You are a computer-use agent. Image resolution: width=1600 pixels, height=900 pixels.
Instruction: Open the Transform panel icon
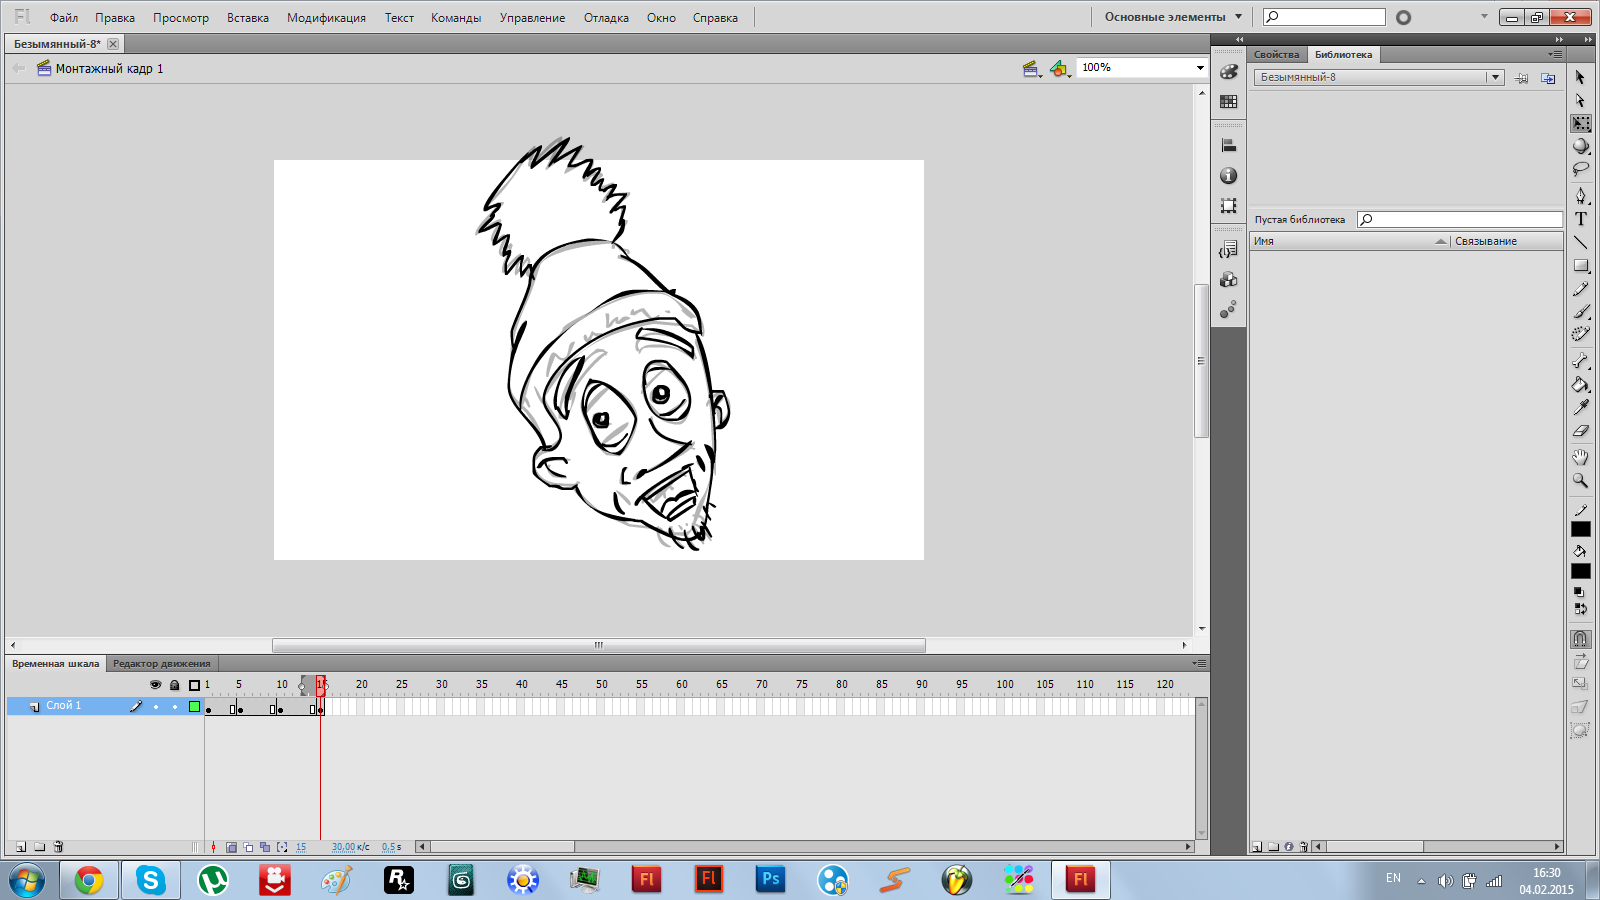click(1228, 206)
